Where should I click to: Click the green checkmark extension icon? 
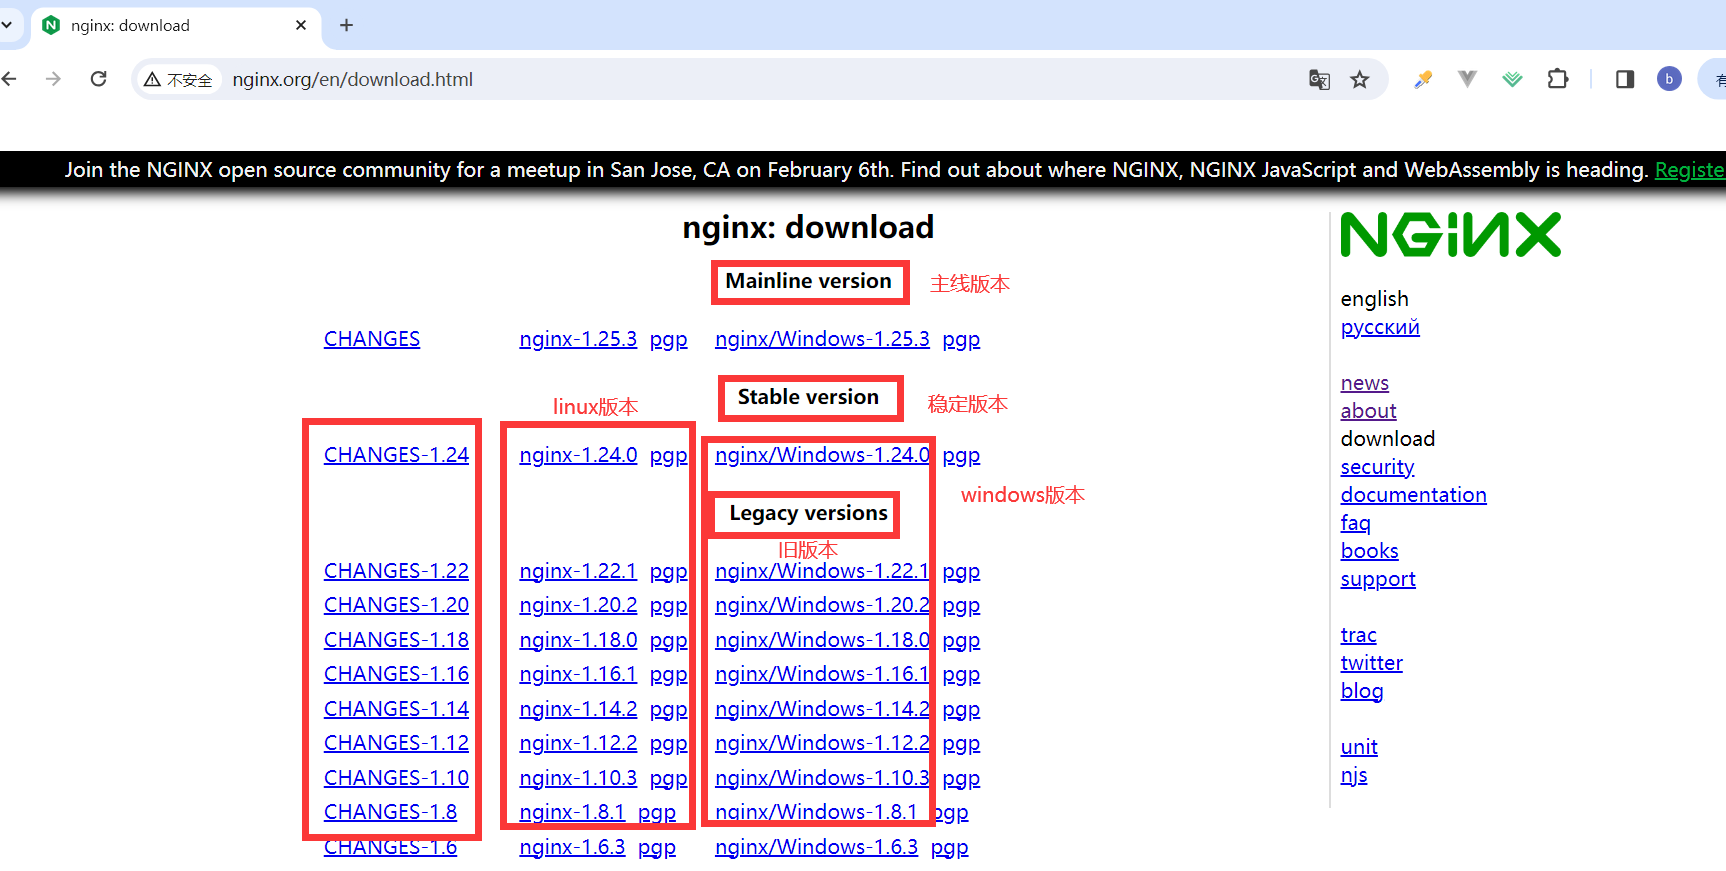click(1512, 79)
